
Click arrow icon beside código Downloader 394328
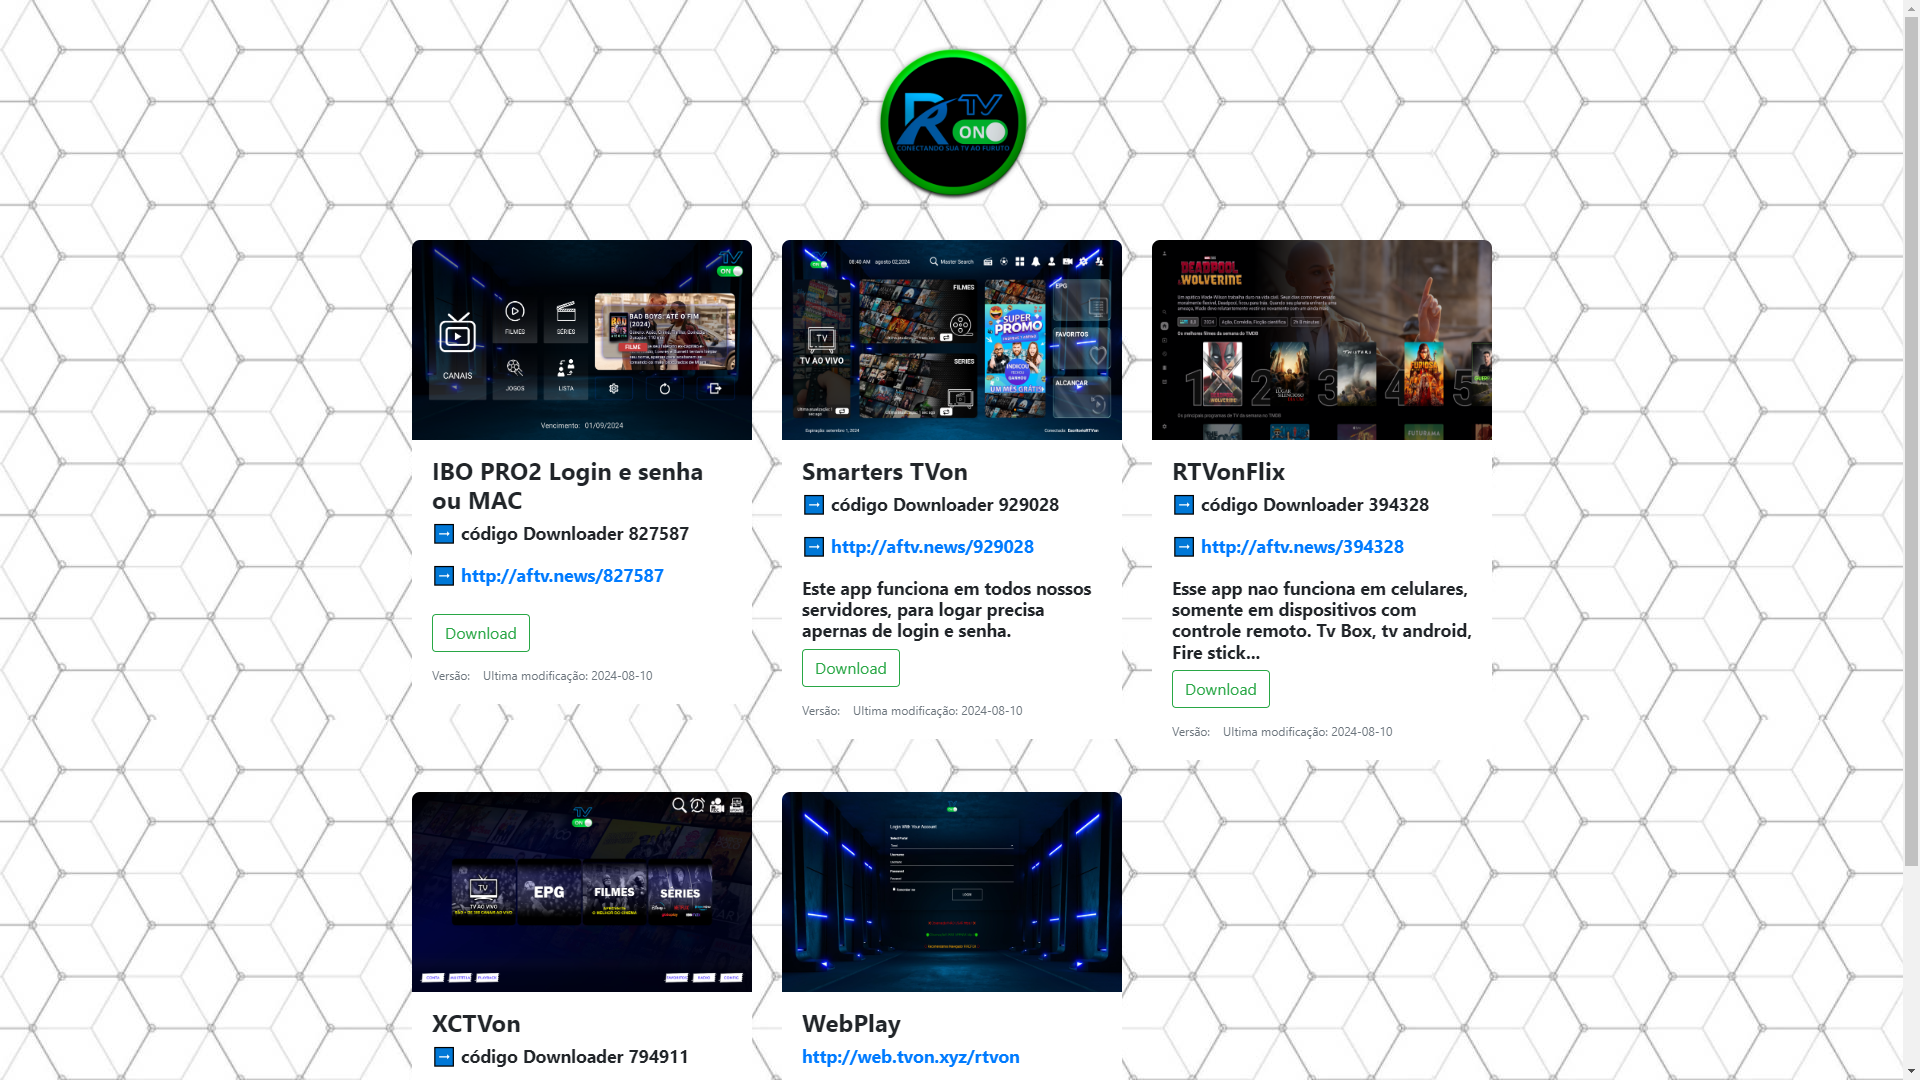(x=1184, y=505)
